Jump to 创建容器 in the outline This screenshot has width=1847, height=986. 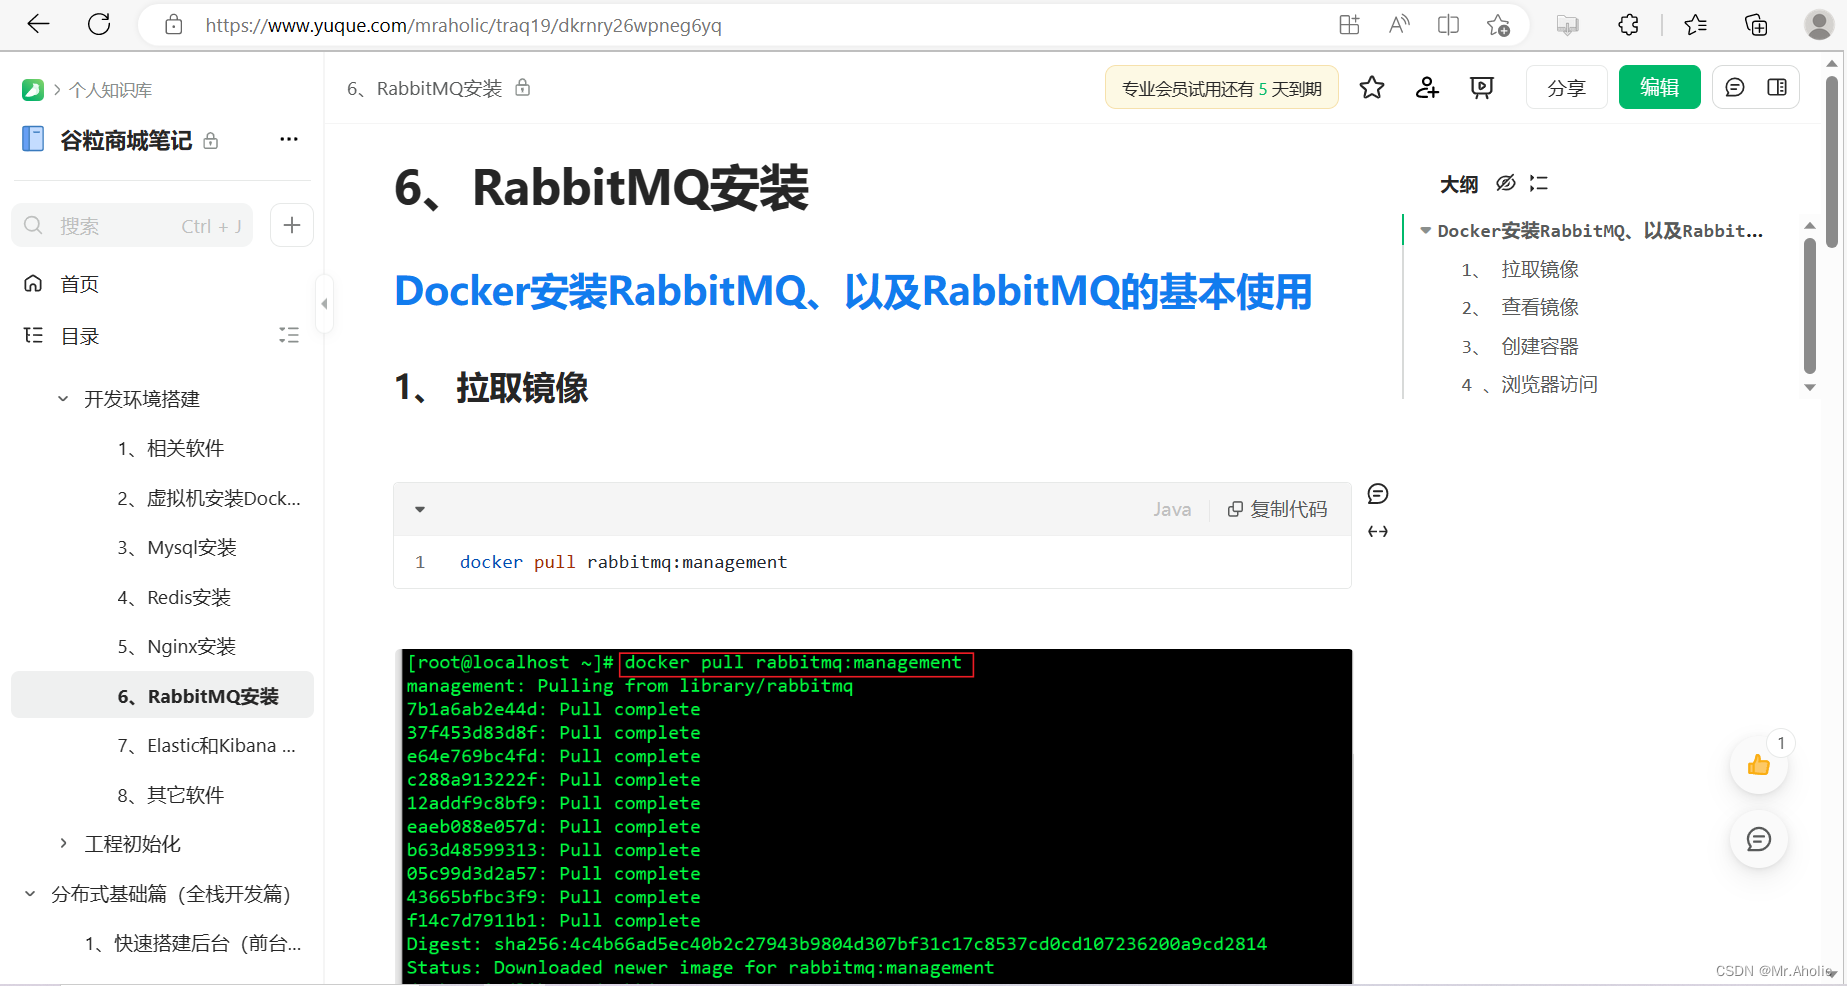pos(1540,345)
